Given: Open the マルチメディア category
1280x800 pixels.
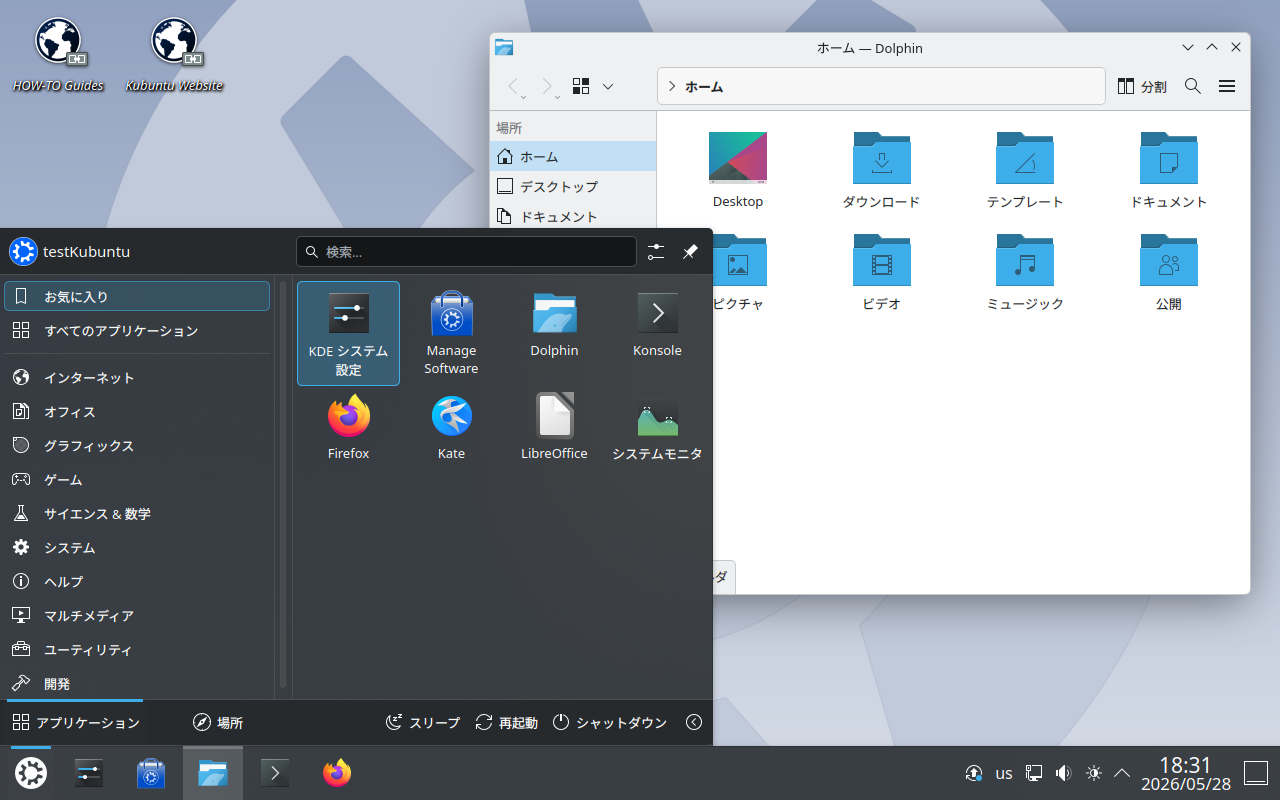Looking at the screenshot, I should (137, 615).
